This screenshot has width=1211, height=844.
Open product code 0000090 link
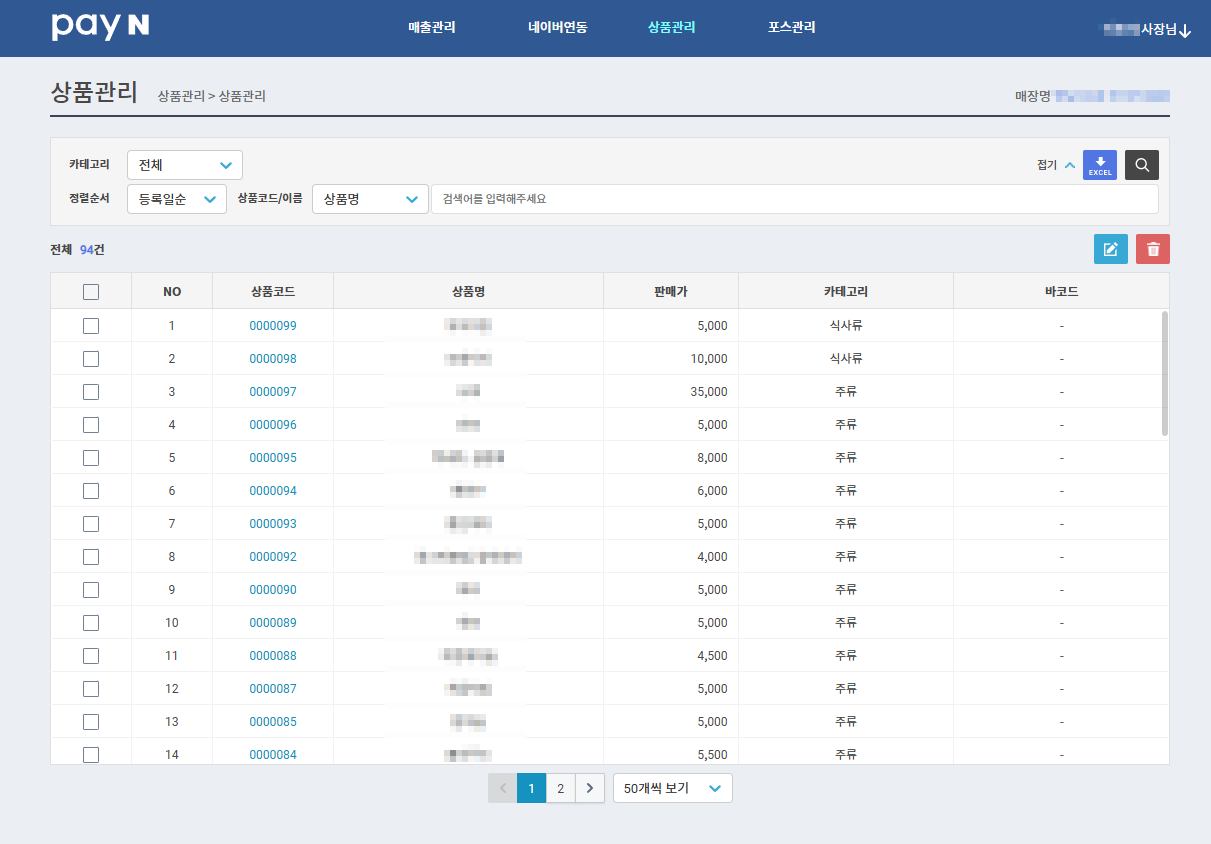(x=273, y=590)
